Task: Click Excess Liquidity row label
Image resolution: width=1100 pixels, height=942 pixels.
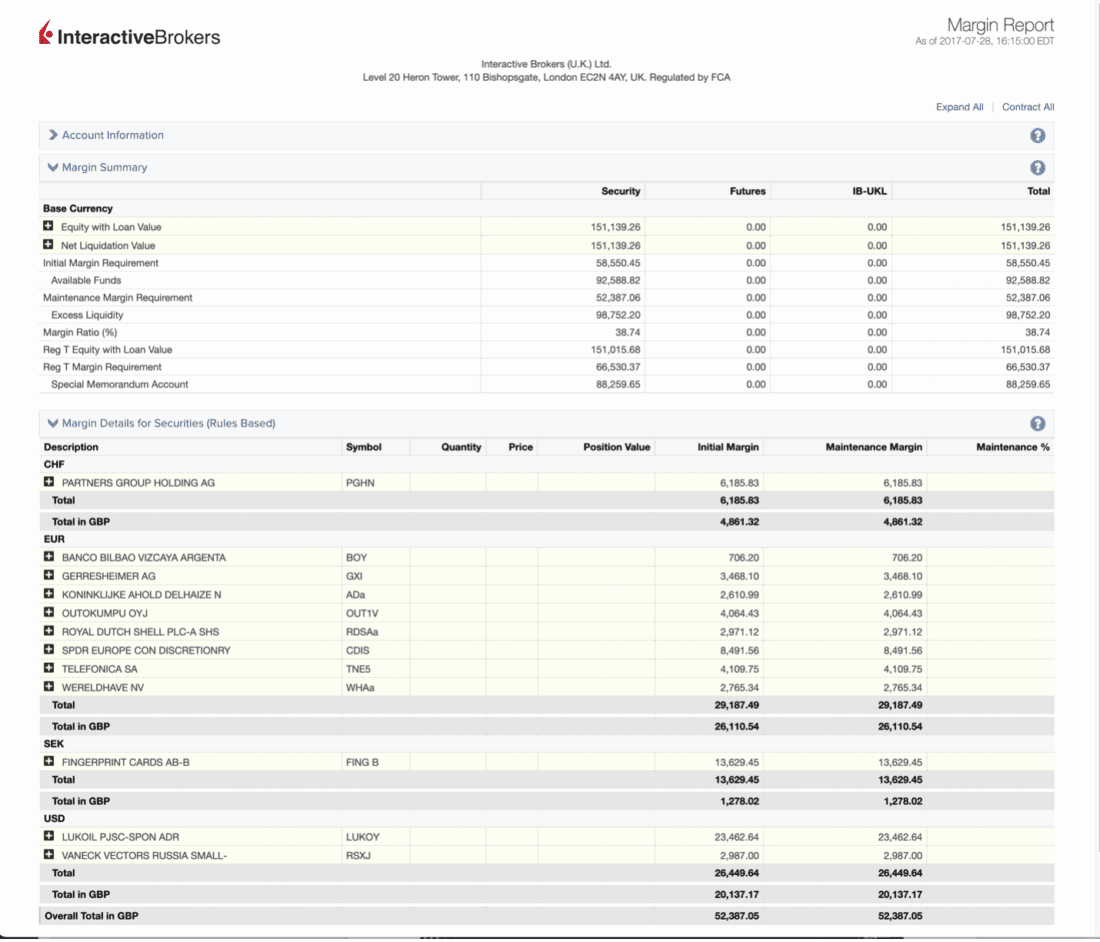Action: click(87, 315)
